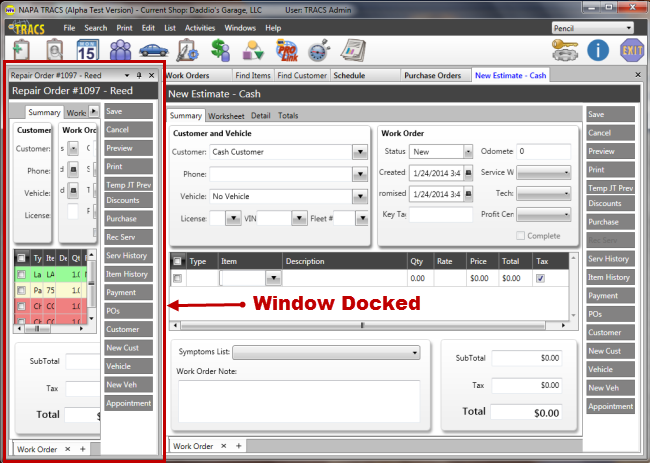The width and height of the screenshot is (650, 463).
Task: Click the vertical scrollbar of docked grid
Action: point(92,286)
